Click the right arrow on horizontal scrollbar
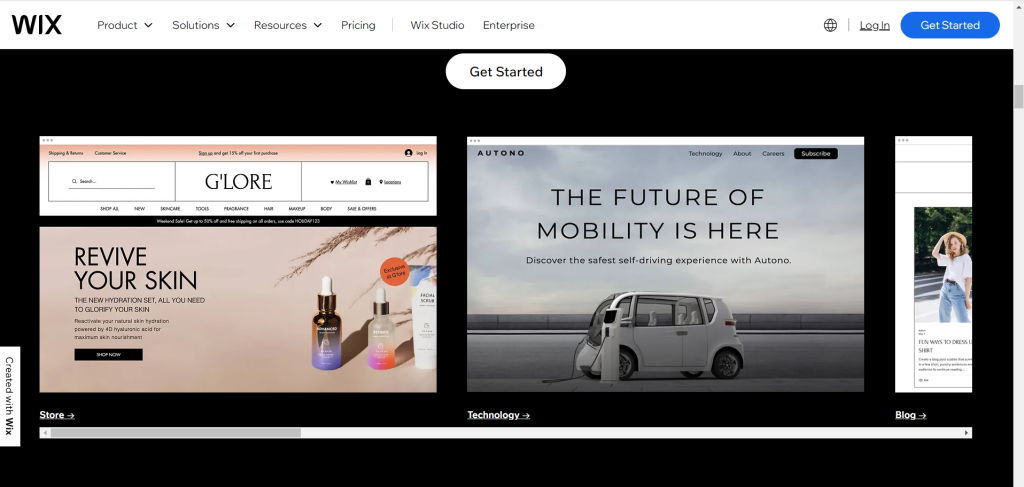The width and height of the screenshot is (1024, 487). [966, 433]
